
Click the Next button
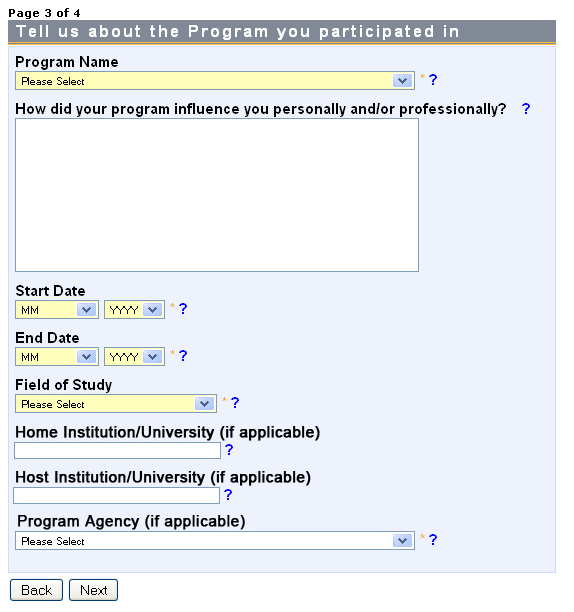[x=93, y=590]
